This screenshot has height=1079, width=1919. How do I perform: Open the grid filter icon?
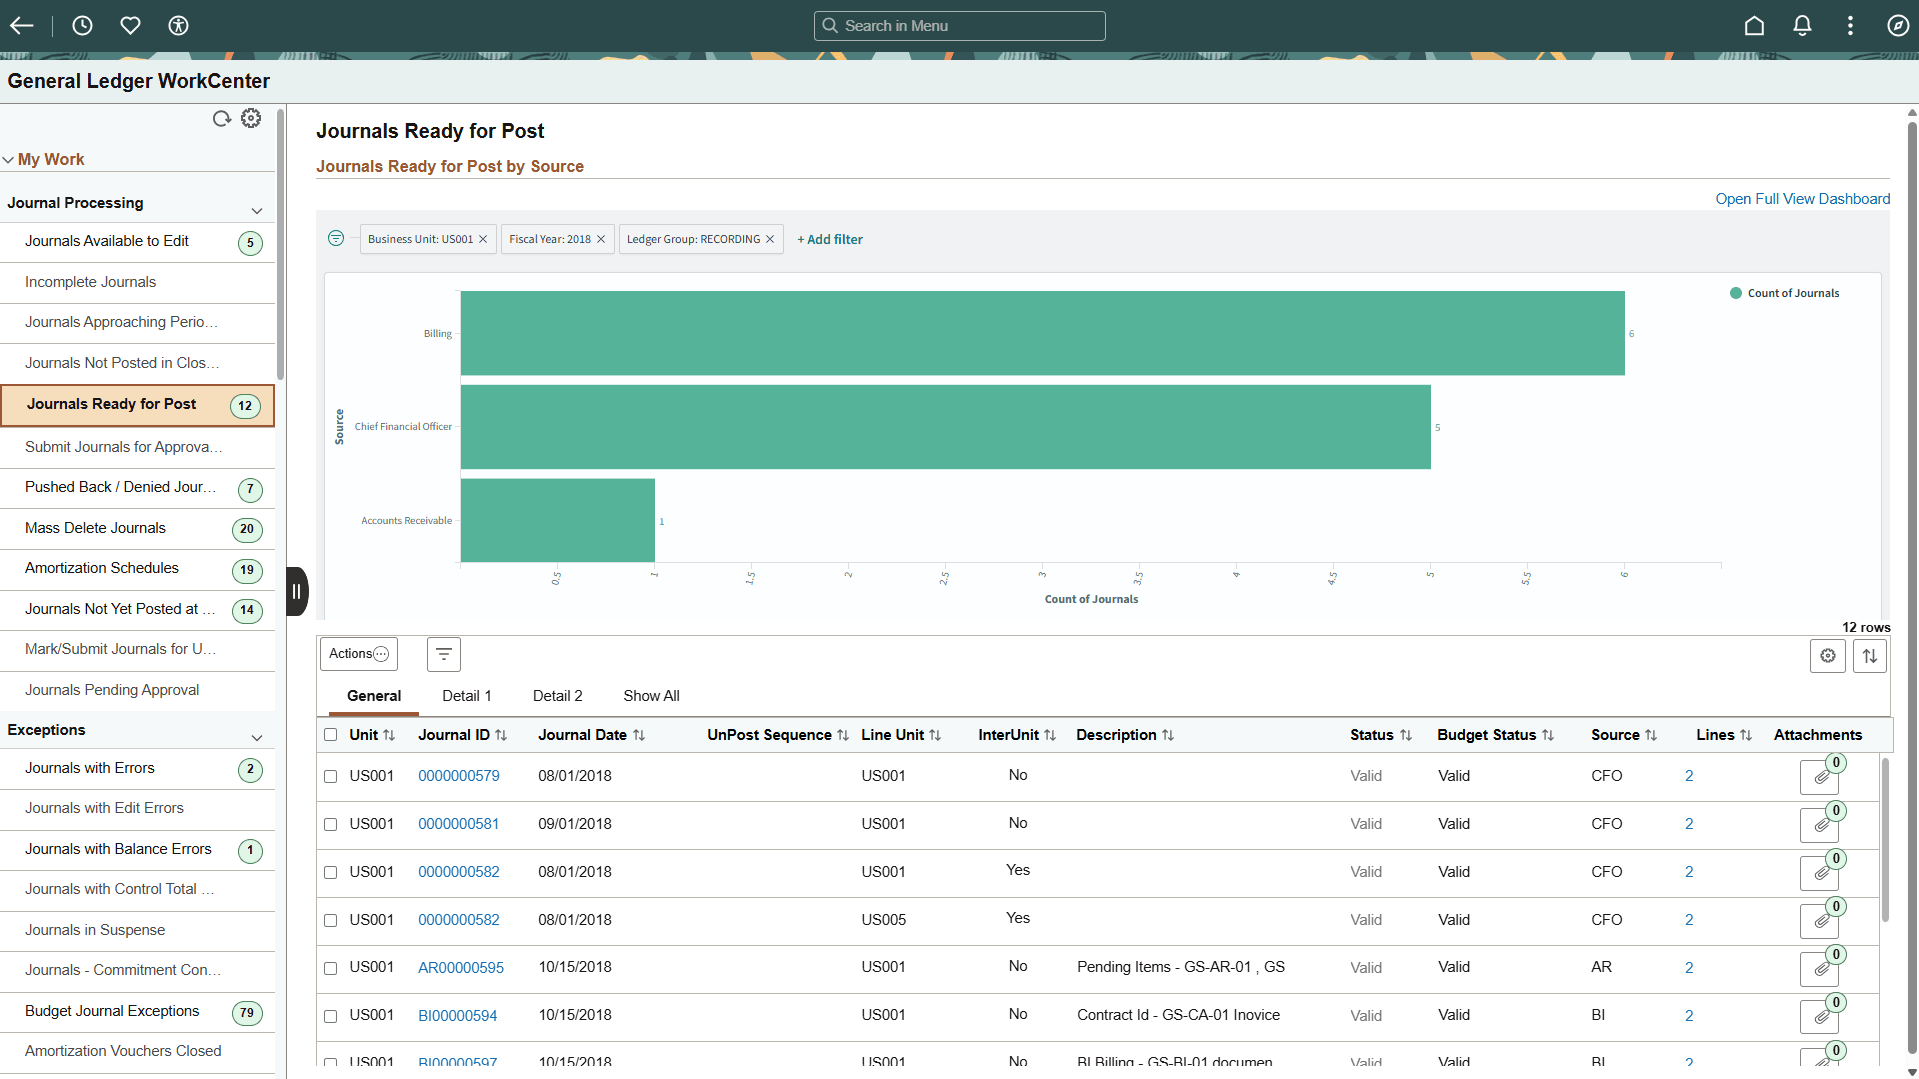click(444, 654)
